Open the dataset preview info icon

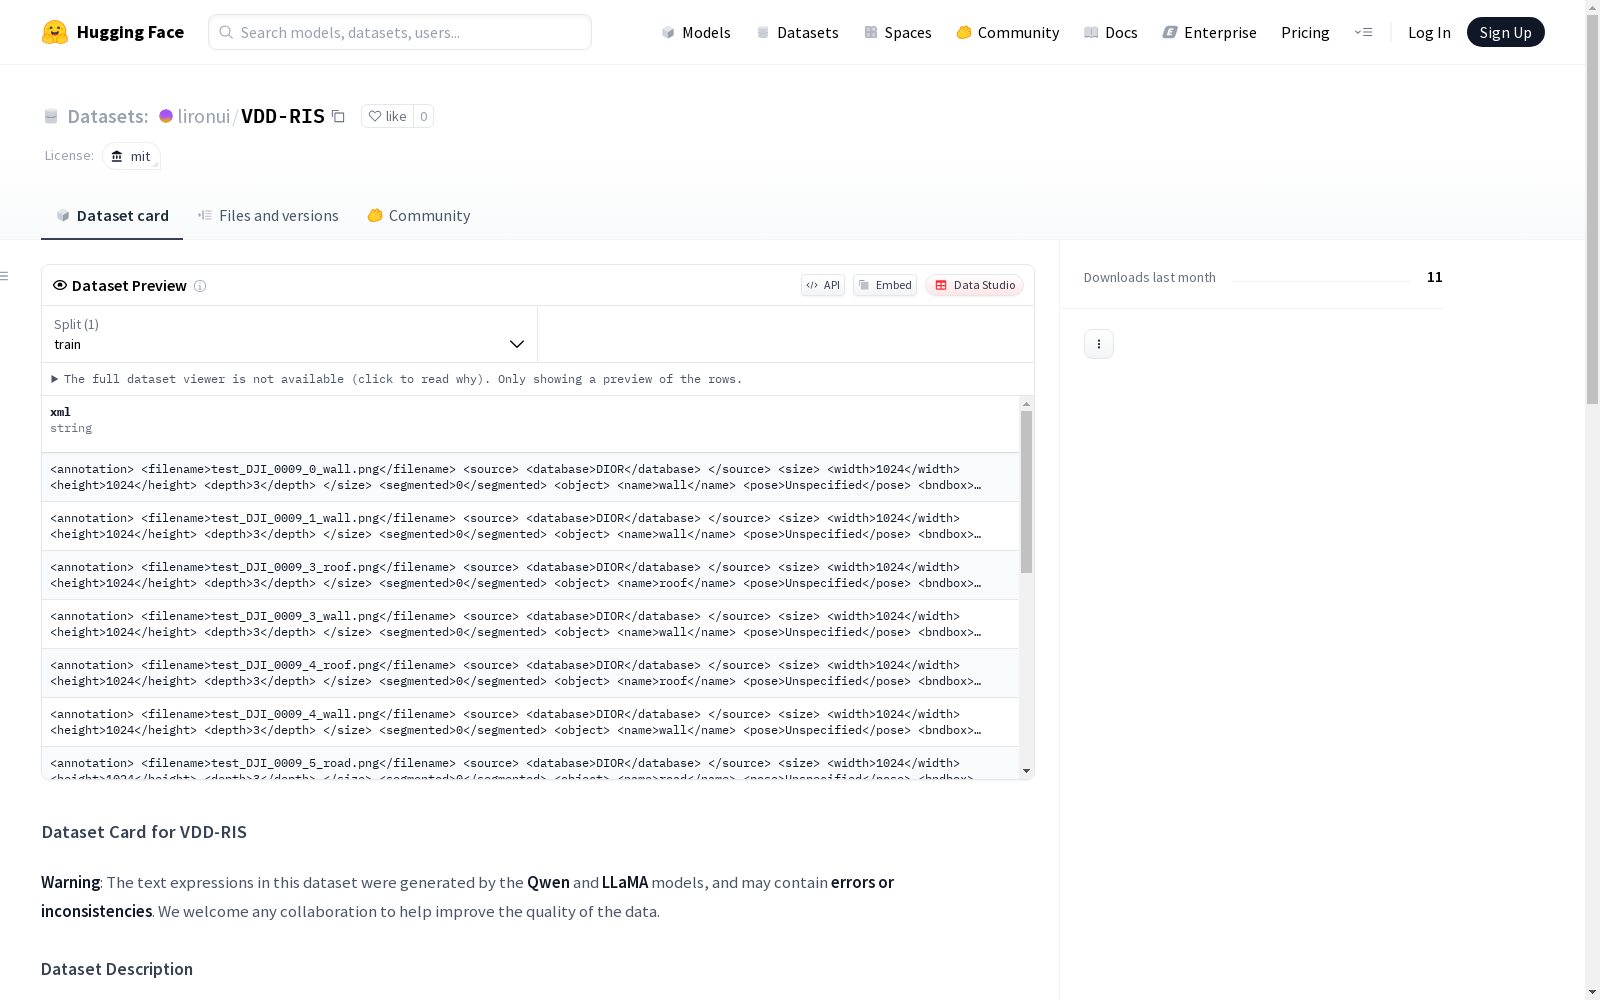200,286
